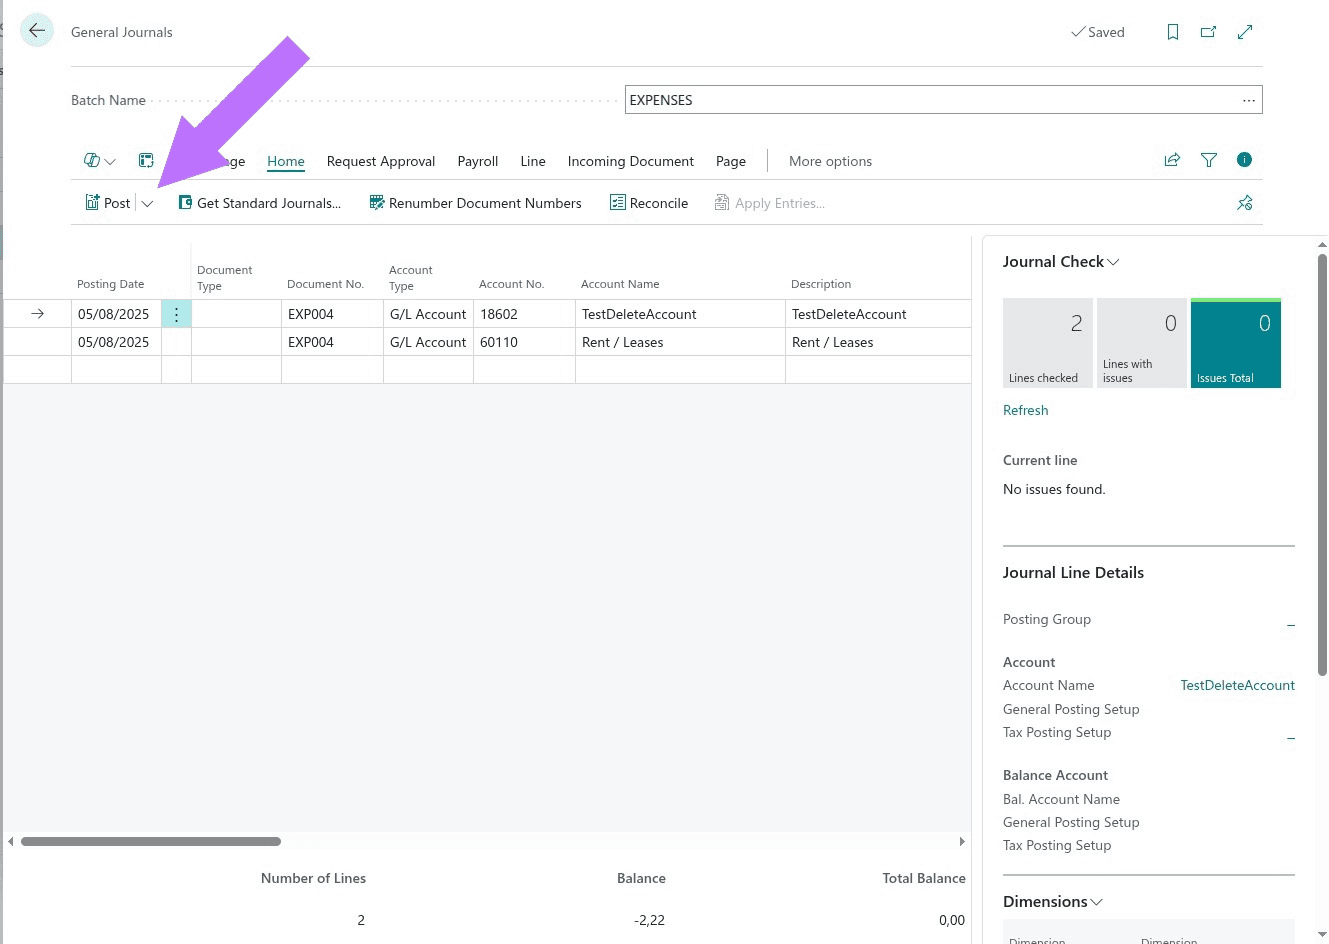Viewport: 1329px width, 944px height.
Task: Open the row options ellipsis on the first journal line
Action: pyautogui.click(x=176, y=313)
